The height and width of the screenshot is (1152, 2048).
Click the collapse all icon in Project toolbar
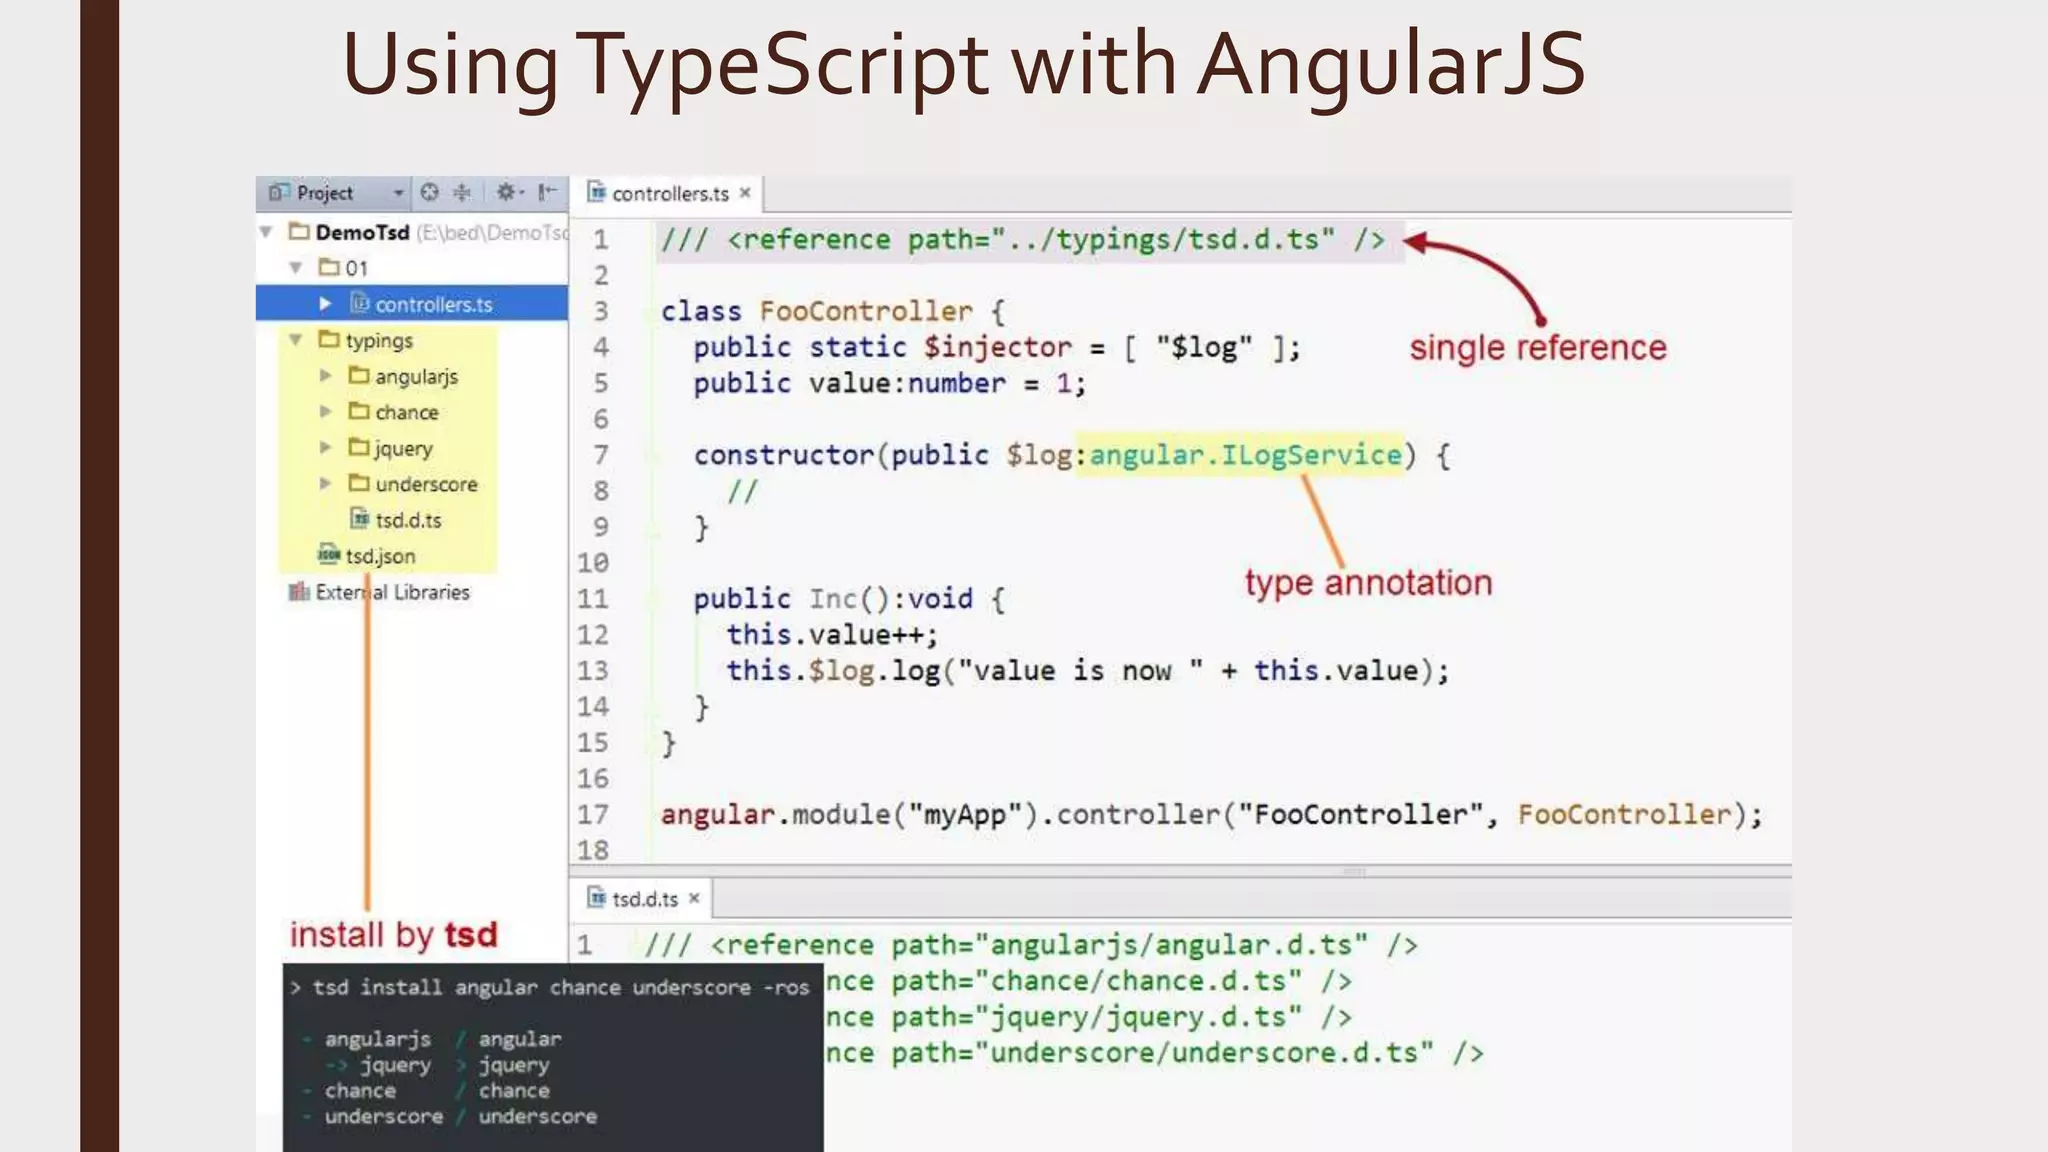462,192
